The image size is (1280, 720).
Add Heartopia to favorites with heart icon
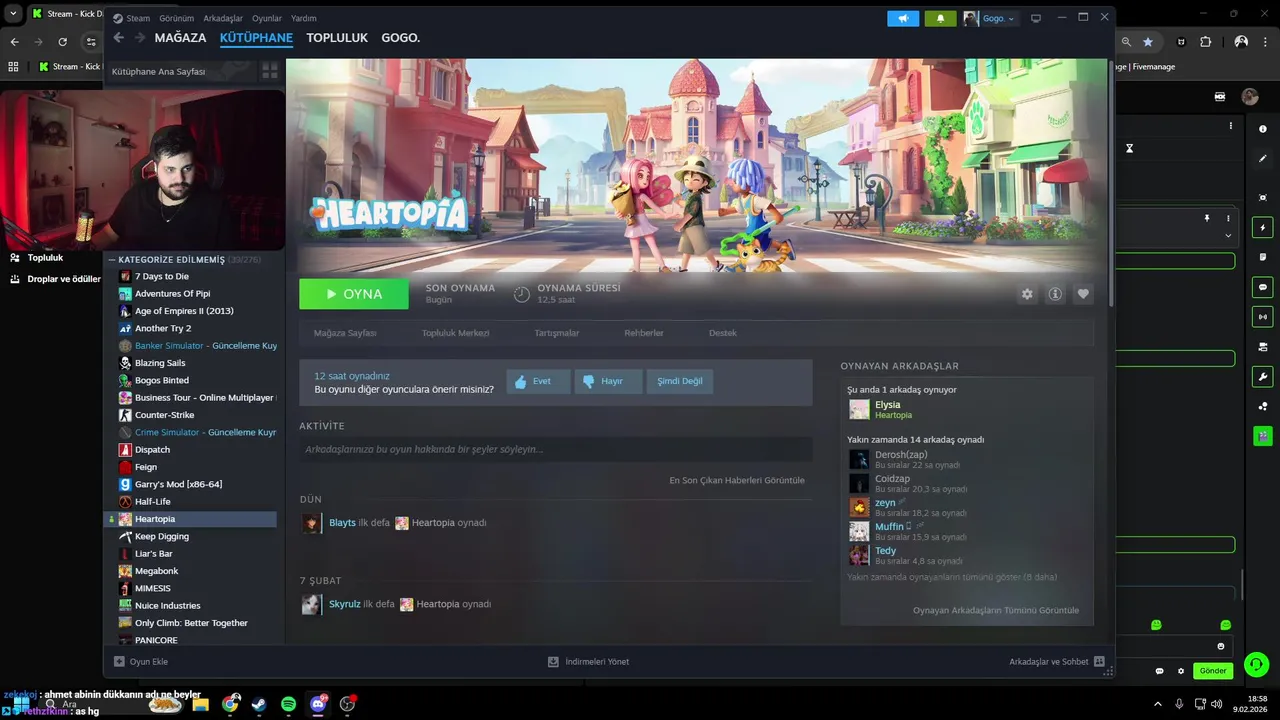tap(1083, 294)
